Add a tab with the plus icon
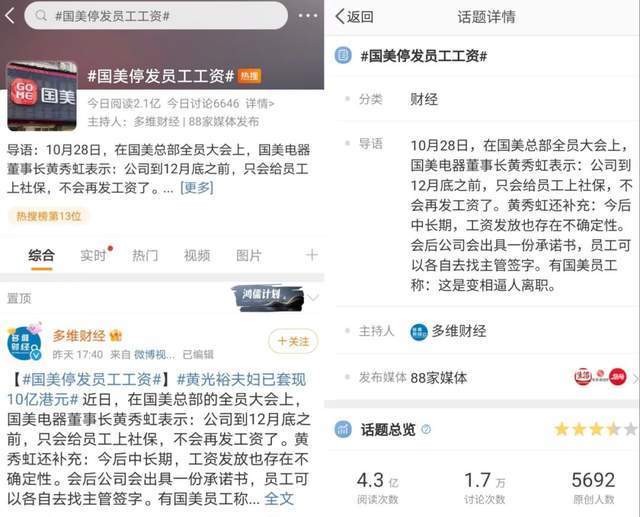 pyautogui.click(x=312, y=255)
